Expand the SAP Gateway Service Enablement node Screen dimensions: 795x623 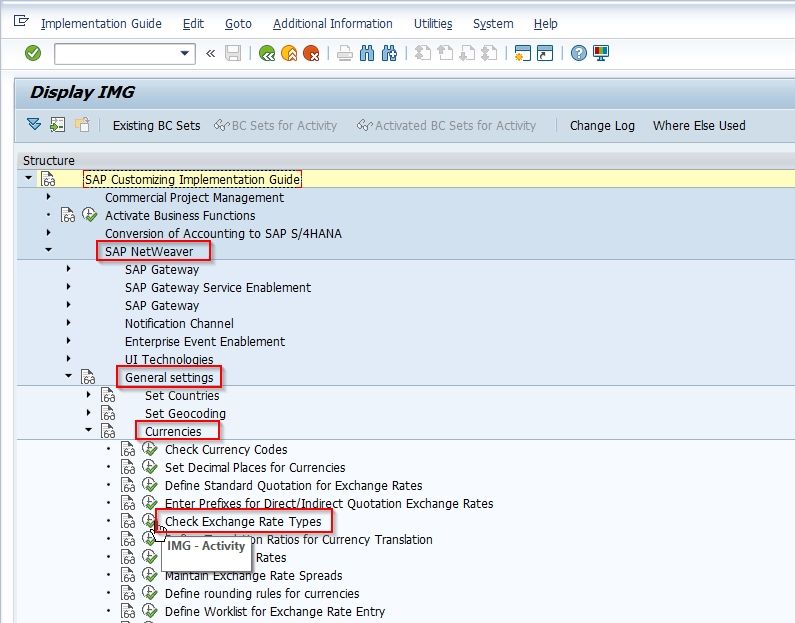68,286
